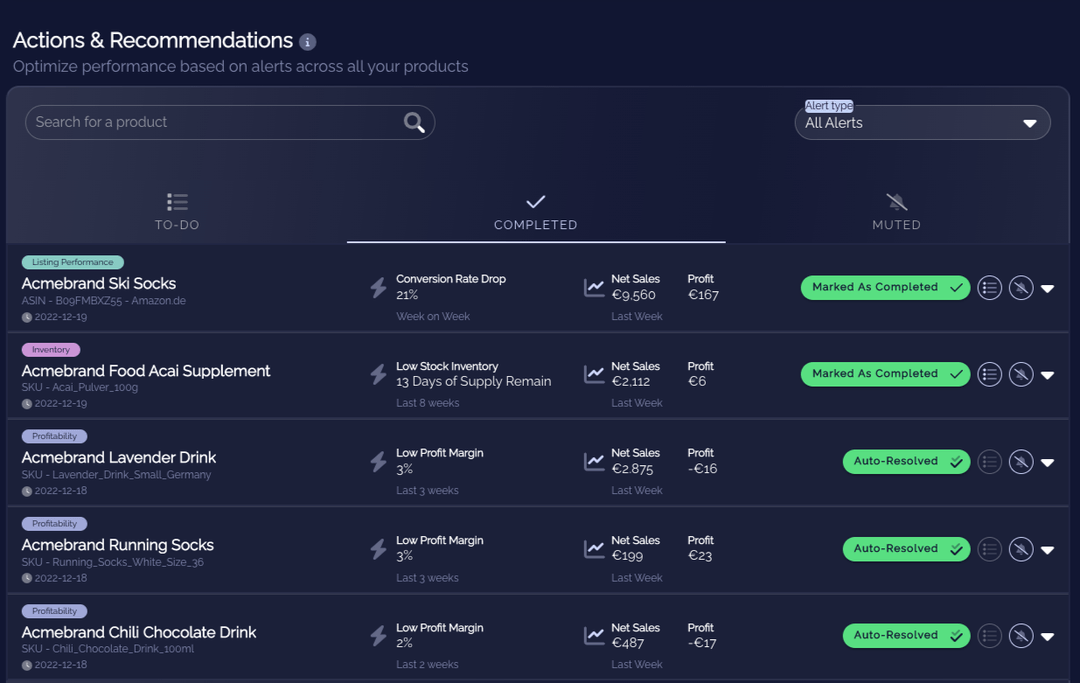Open the list icon for Running Socks row
Screen dimensions: 1080x683
989,549
